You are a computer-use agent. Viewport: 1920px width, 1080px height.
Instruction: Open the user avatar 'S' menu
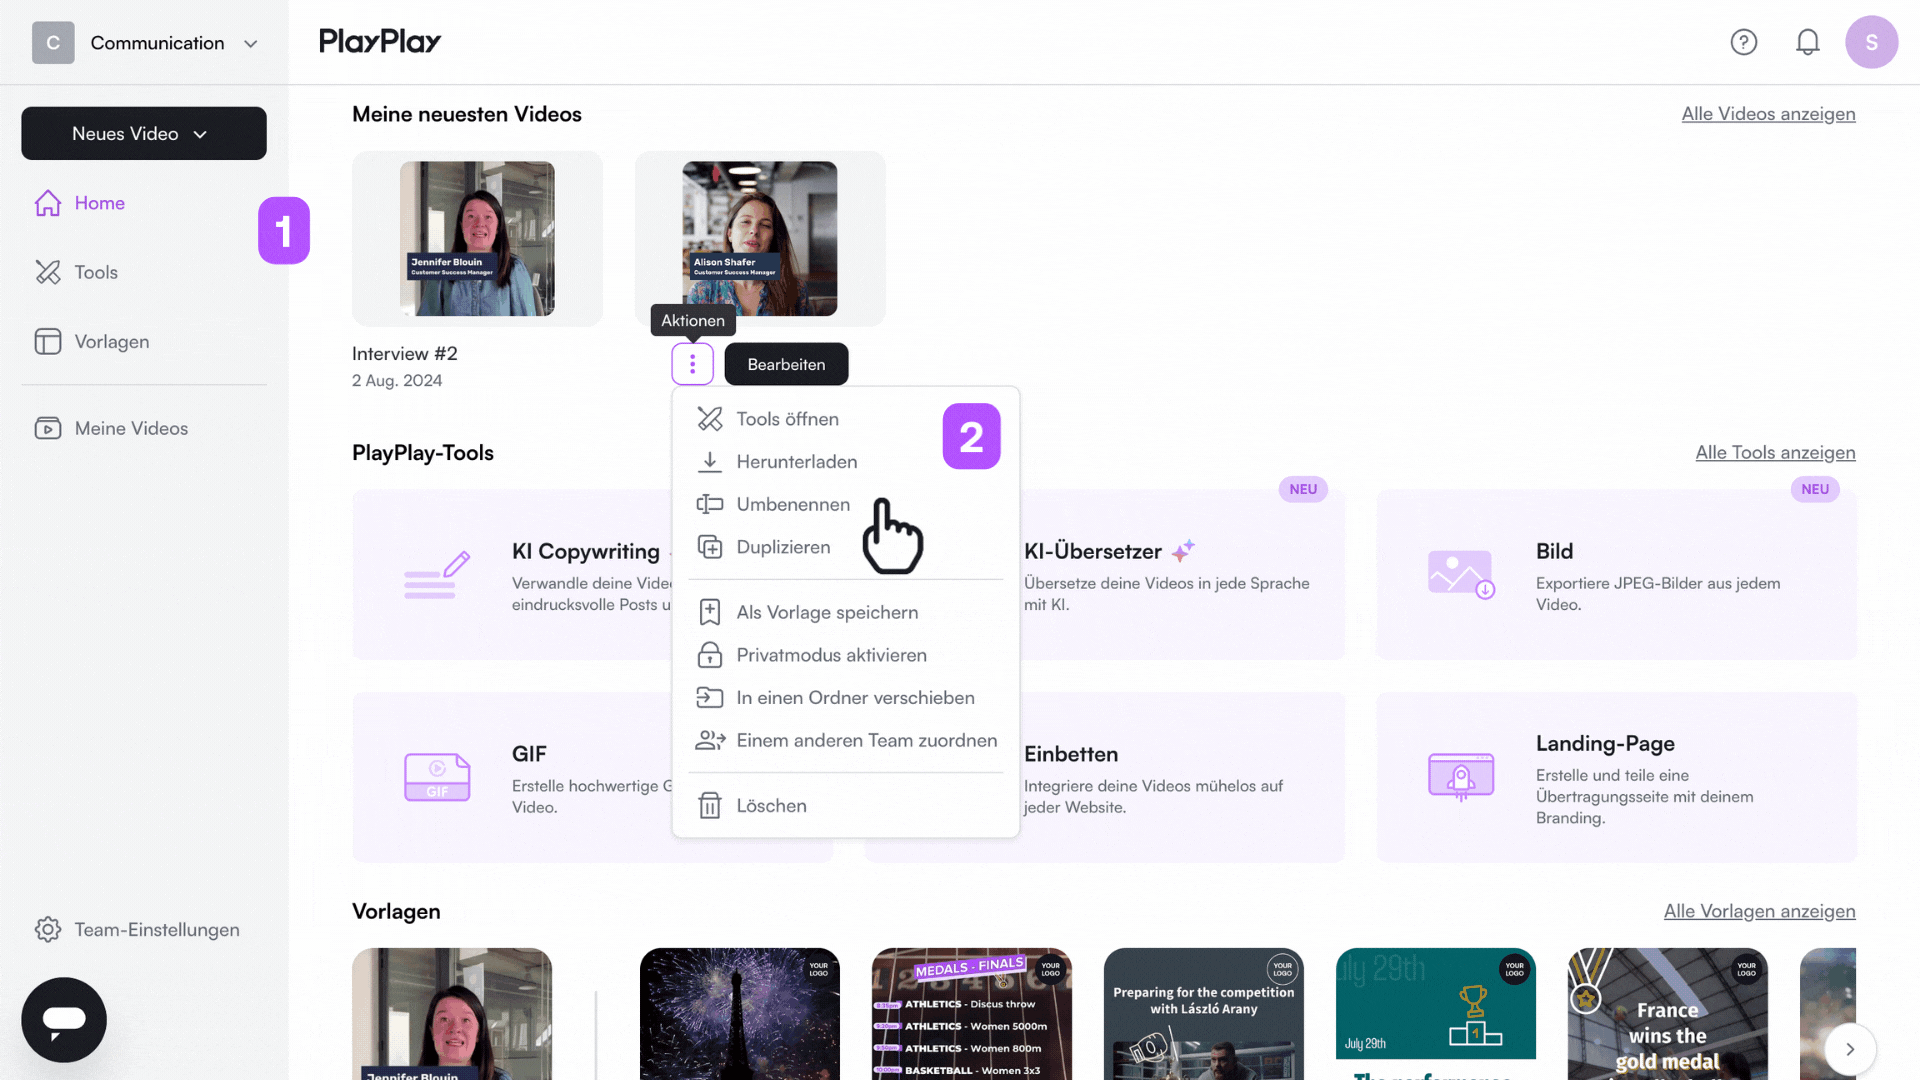click(x=1872, y=42)
